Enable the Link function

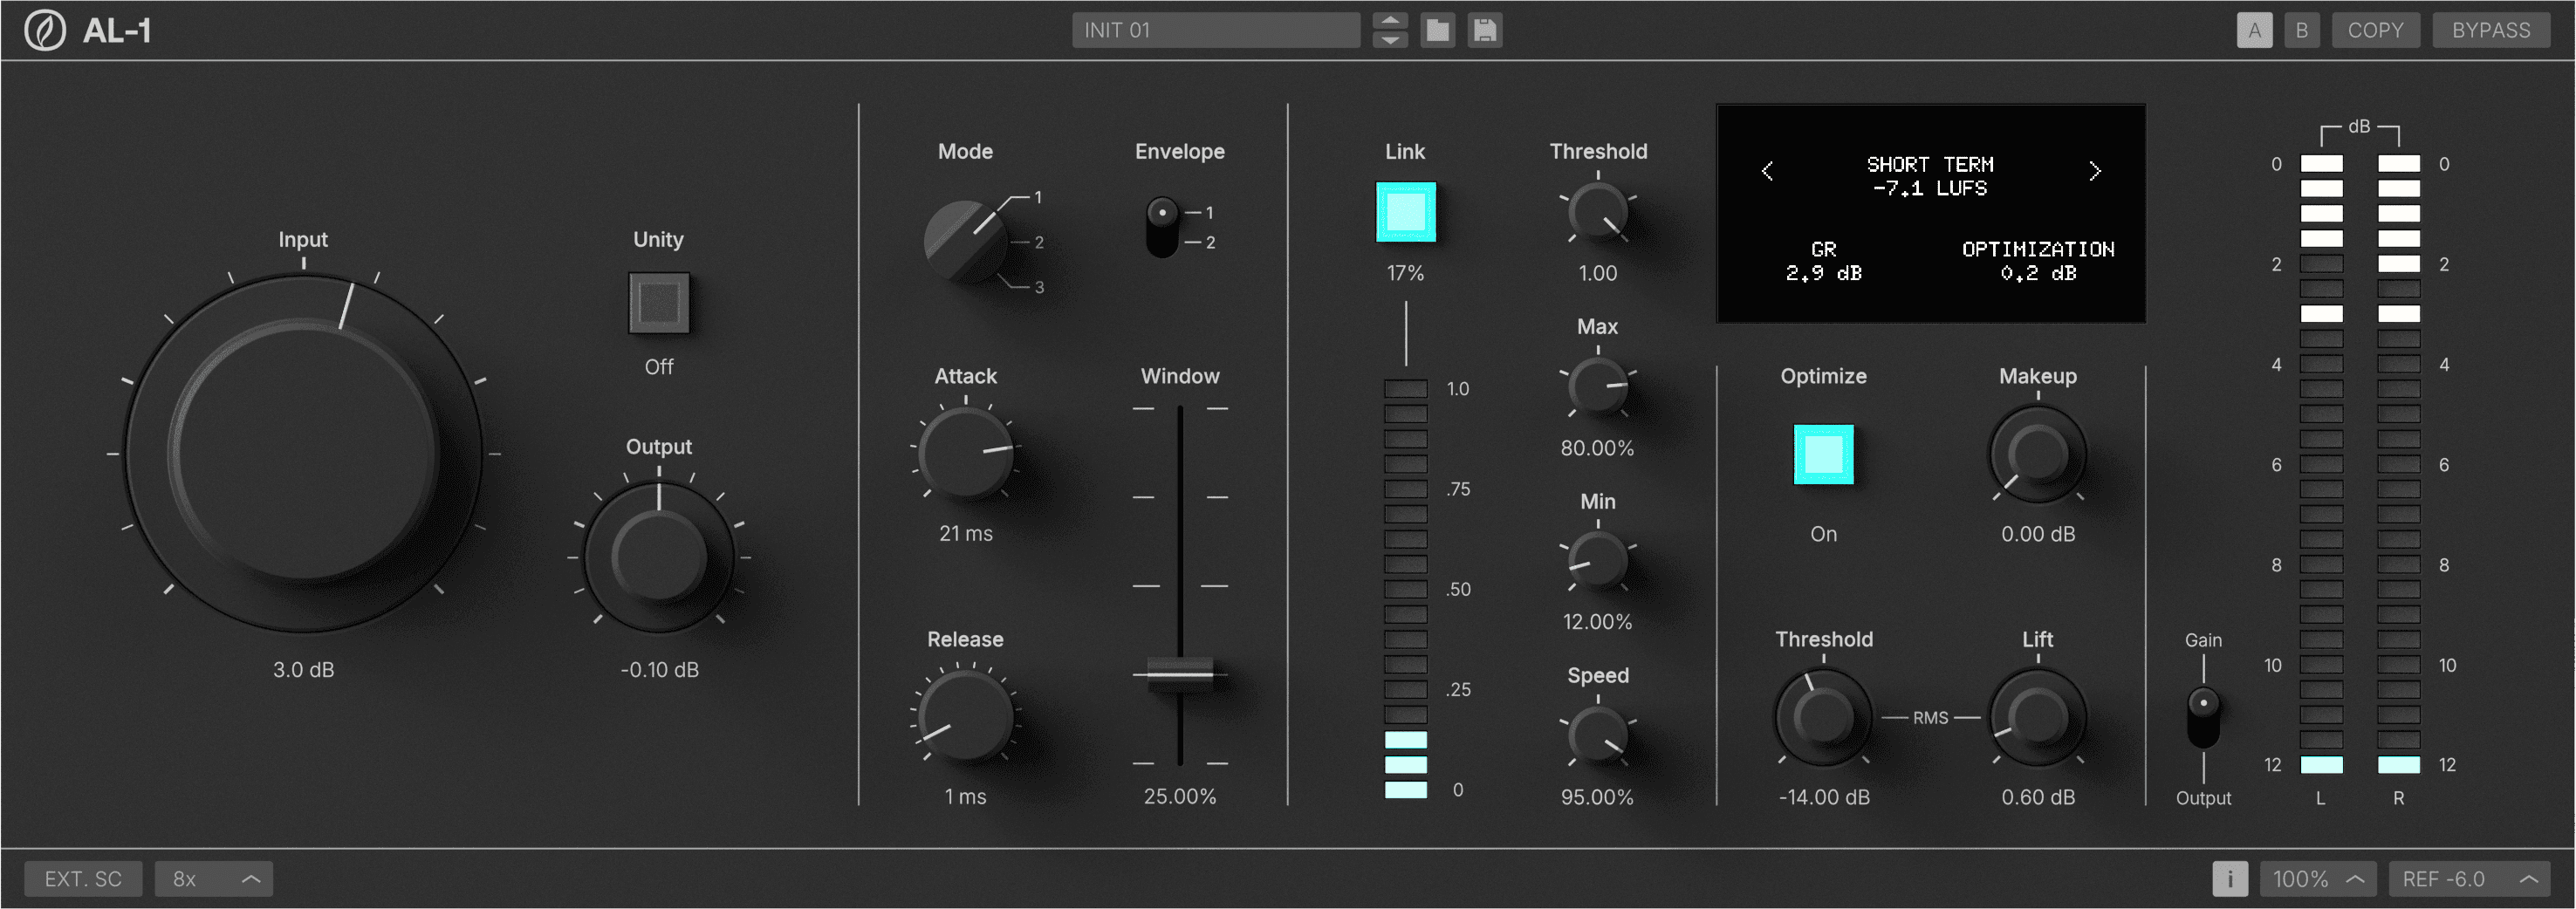pyautogui.click(x=1405, y=213)
